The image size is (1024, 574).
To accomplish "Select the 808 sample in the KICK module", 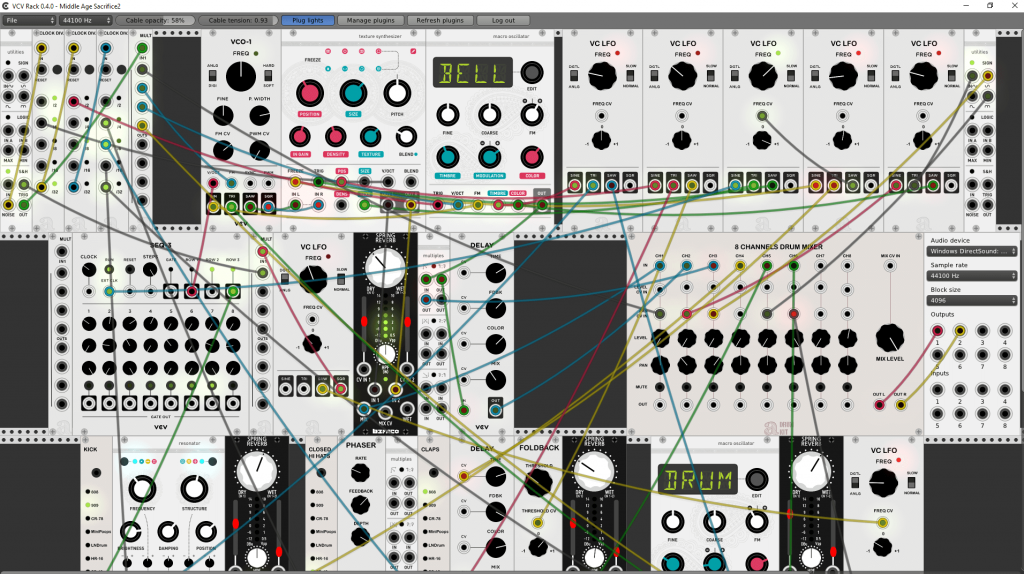I will coord(88,492).
